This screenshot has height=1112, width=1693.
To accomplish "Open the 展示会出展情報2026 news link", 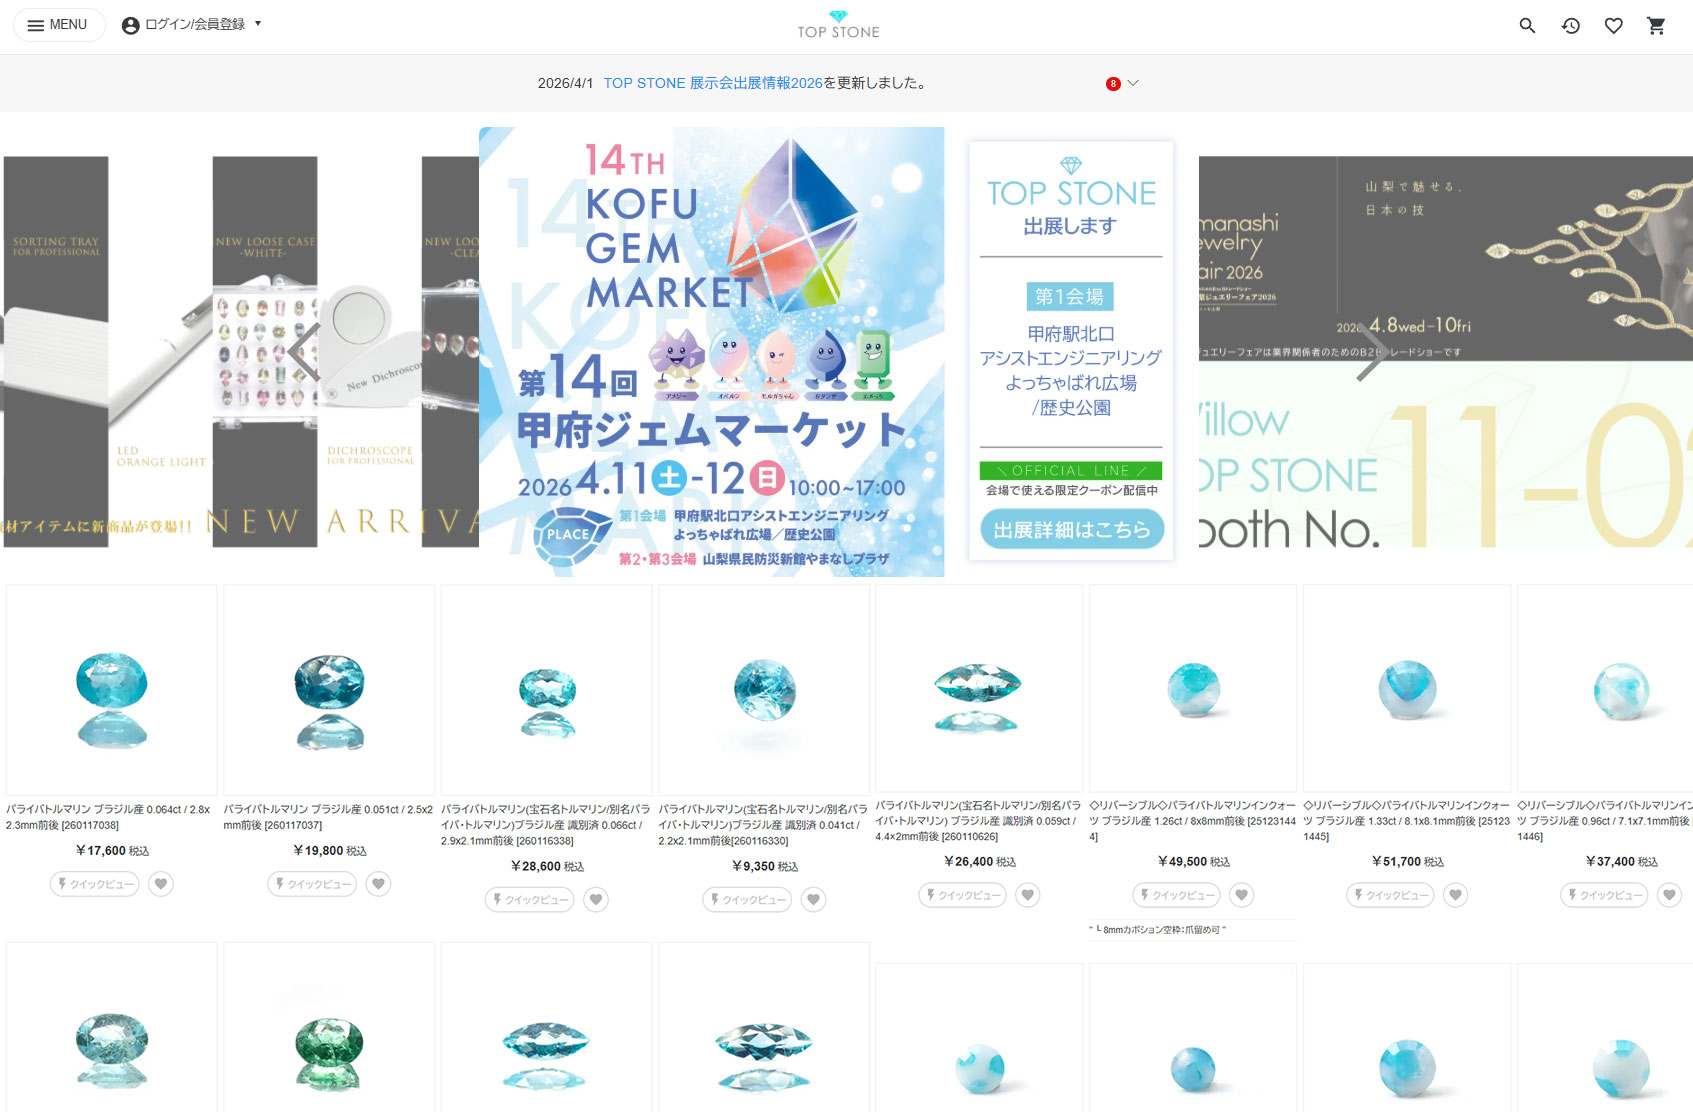I will click(712, 84).
